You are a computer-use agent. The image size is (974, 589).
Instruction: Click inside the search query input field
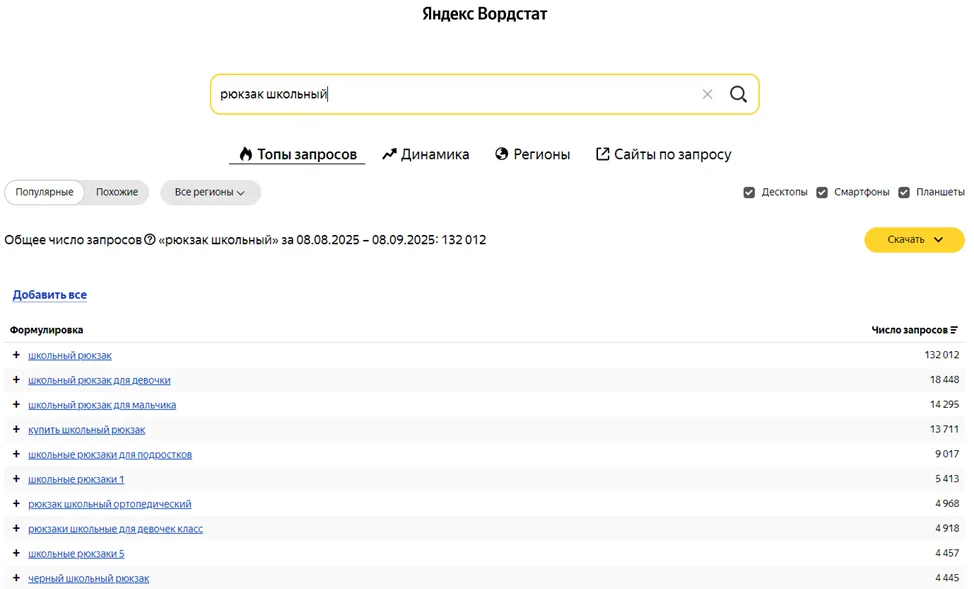450,94
